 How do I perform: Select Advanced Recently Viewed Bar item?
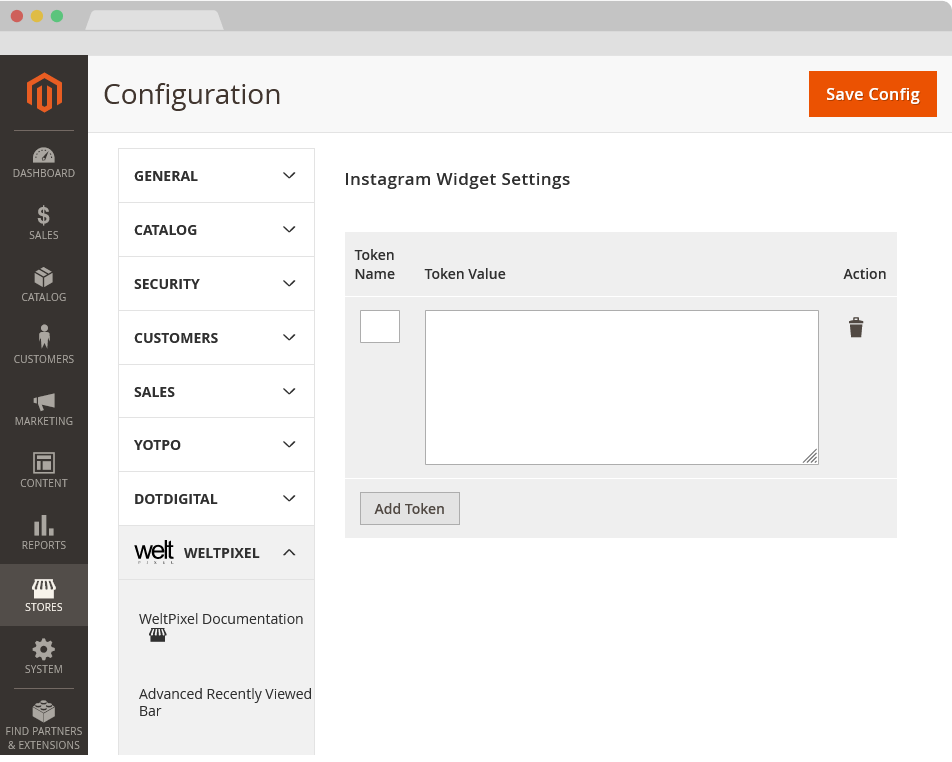(225, 702)
